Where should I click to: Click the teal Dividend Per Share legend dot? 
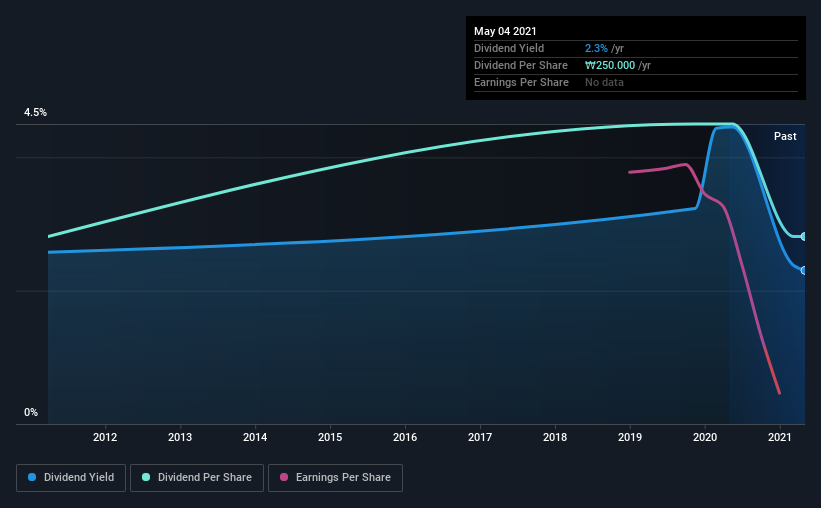146,477
